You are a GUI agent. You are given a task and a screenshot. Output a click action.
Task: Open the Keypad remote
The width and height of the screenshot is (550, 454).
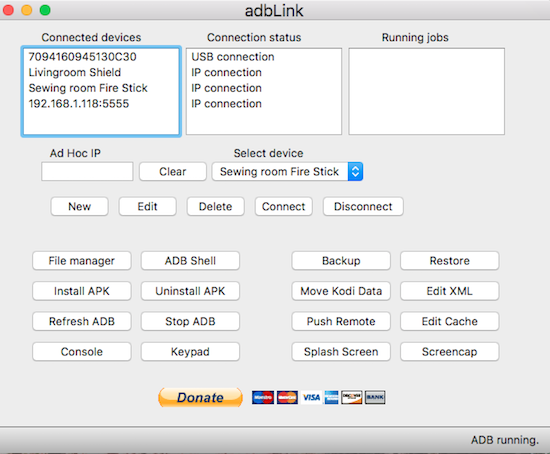click(190, 352)
